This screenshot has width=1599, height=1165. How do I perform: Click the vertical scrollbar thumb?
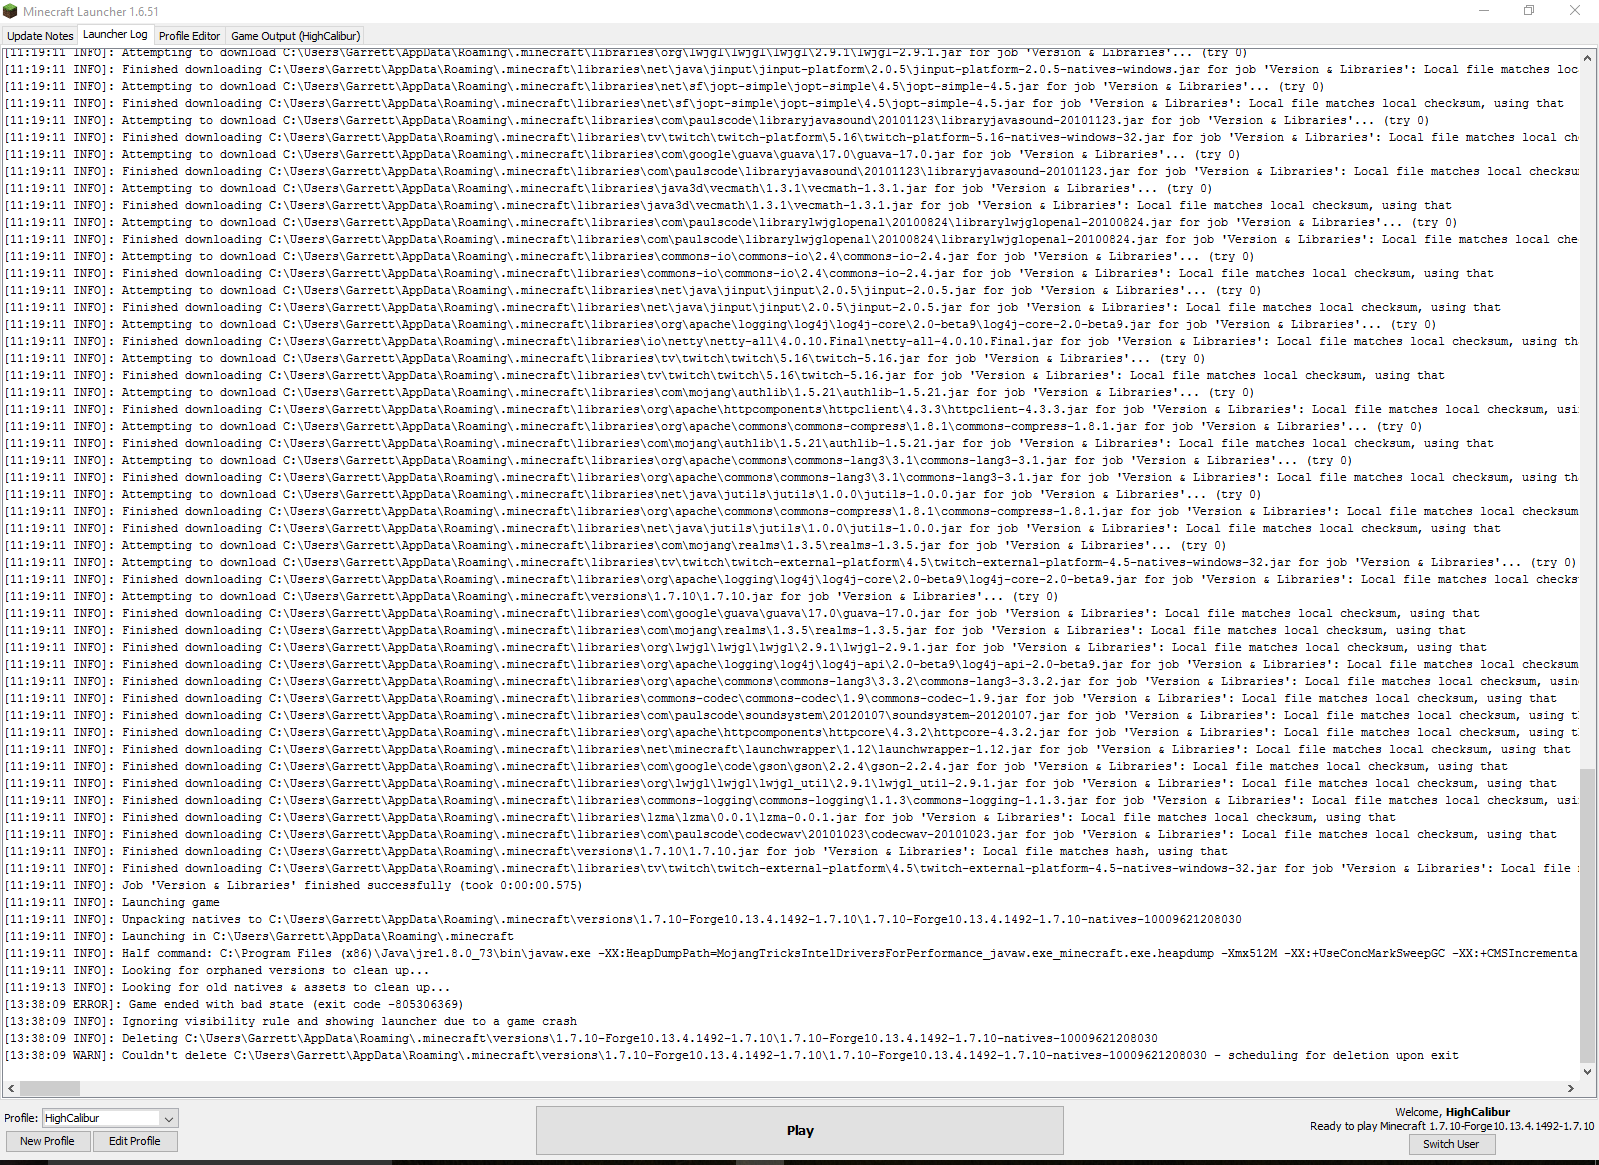pos(1588,917)
